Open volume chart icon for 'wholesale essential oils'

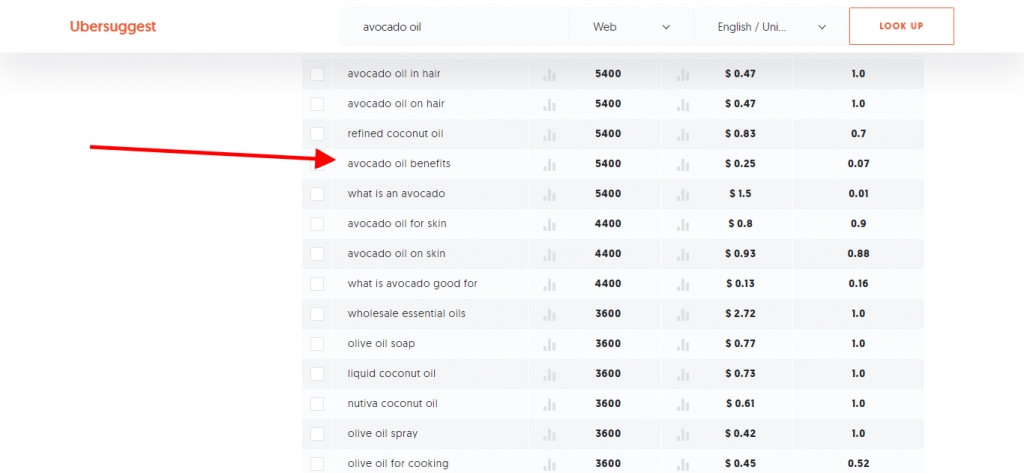pyautogui.click(x=549, y=315)
